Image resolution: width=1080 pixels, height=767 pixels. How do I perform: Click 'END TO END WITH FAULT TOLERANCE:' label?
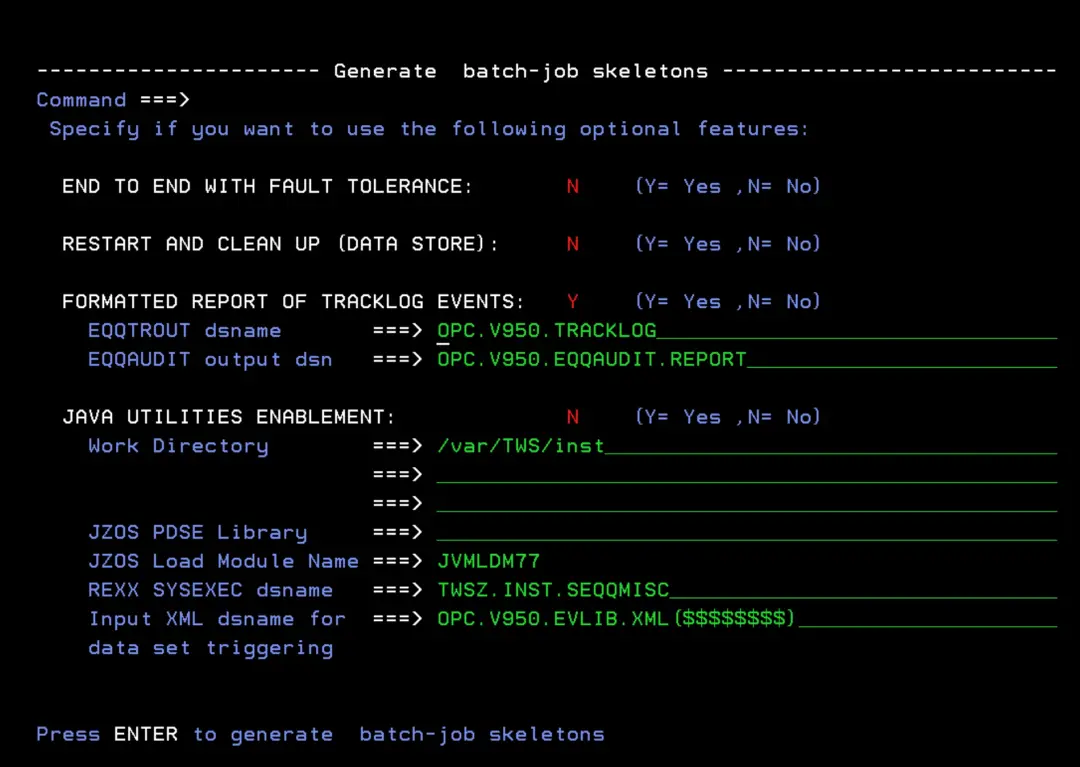click(x=267, y=187)
